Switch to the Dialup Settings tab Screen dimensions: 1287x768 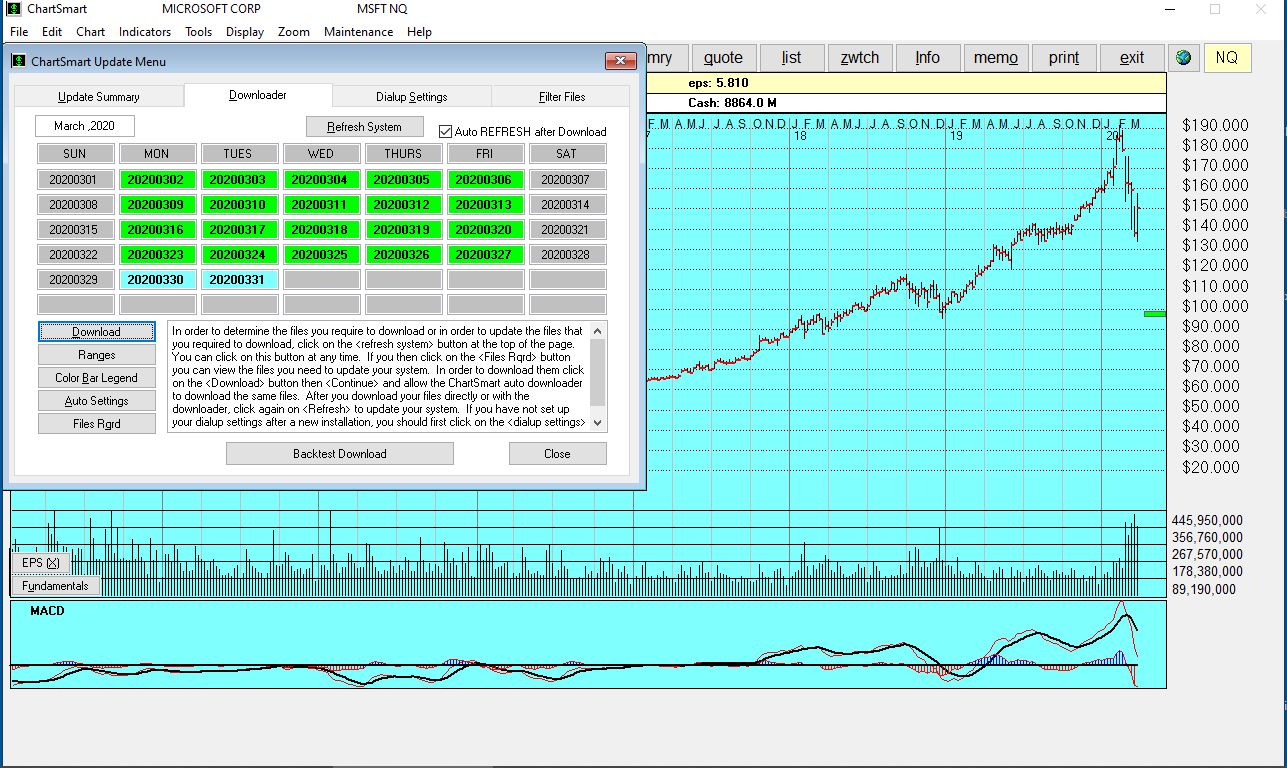411,97
